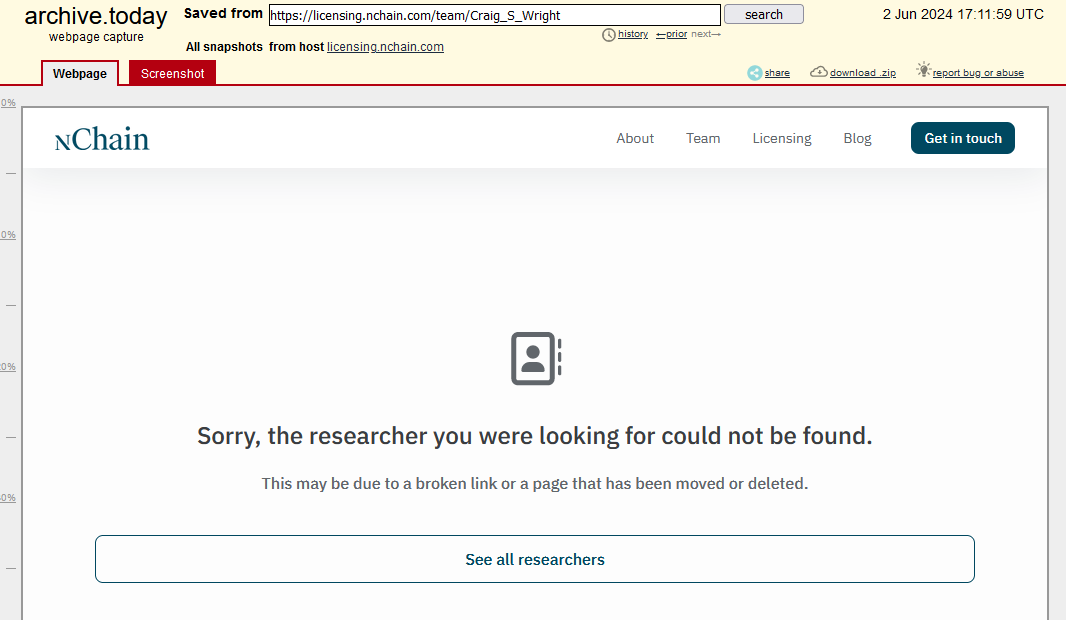
Task: Open the Team menu item
Action: (703, 138)
